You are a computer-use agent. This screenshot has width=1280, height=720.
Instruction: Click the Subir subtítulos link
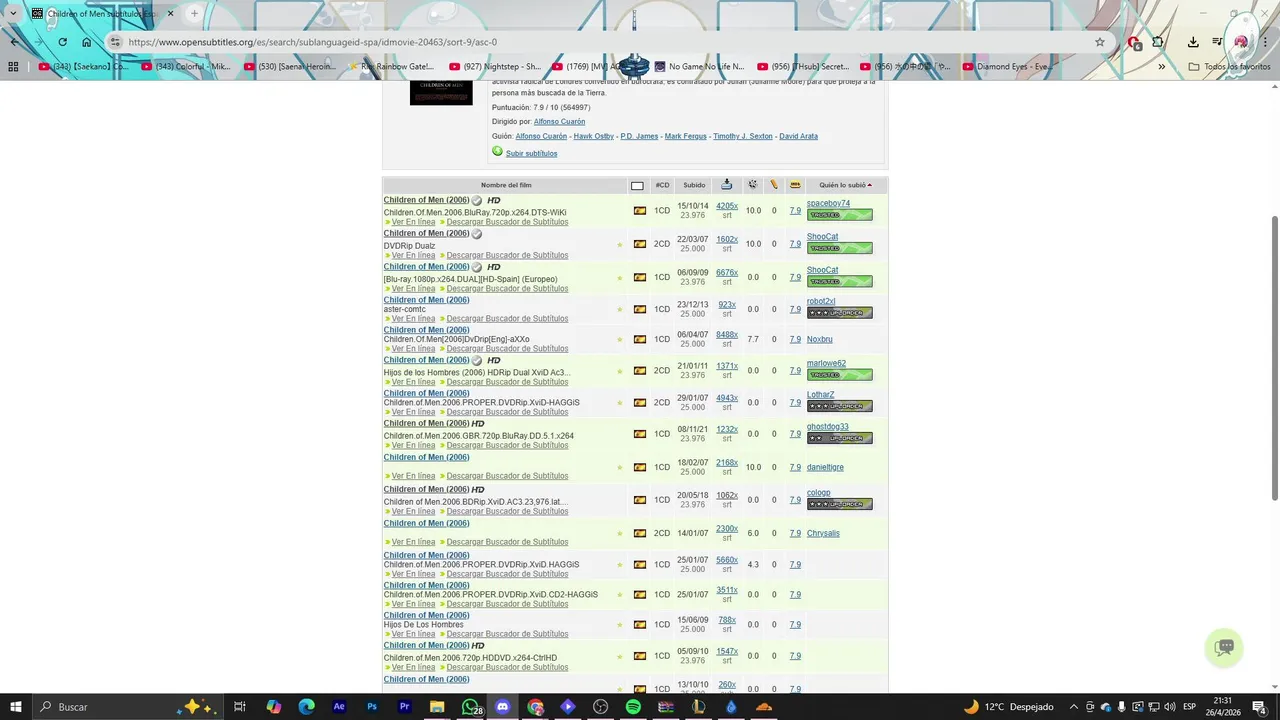tap(531, 153)
